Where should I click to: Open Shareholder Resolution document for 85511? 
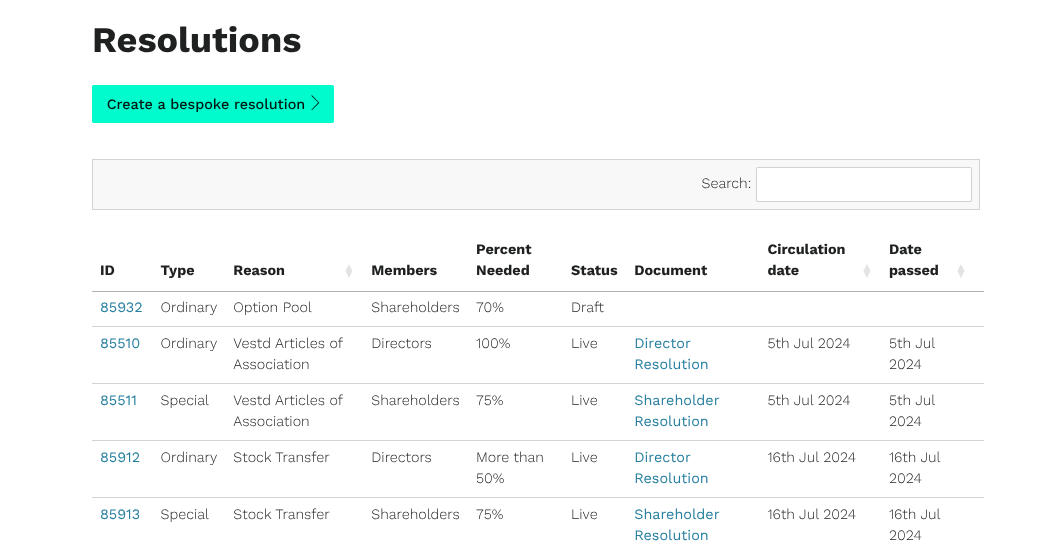click(676, 411)
